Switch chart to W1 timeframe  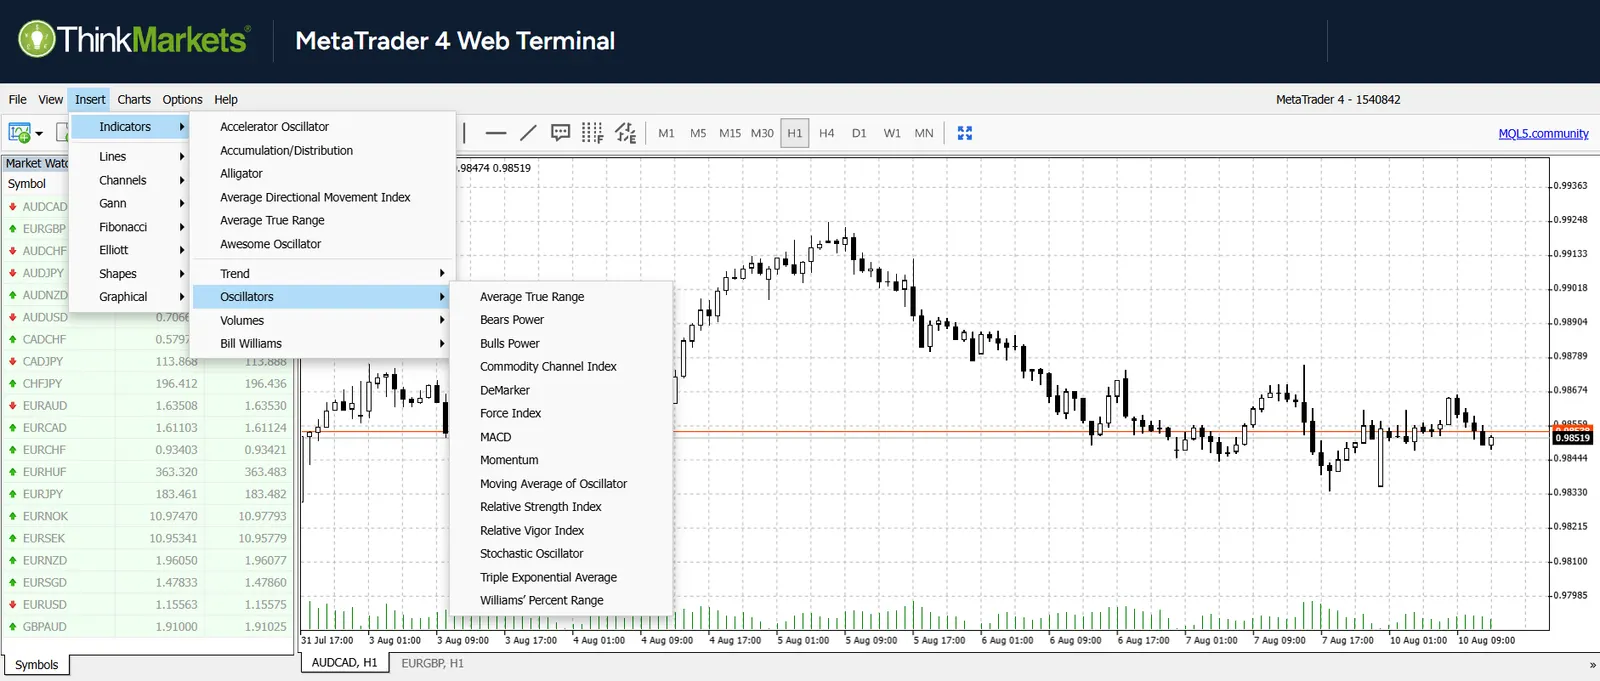892,133
